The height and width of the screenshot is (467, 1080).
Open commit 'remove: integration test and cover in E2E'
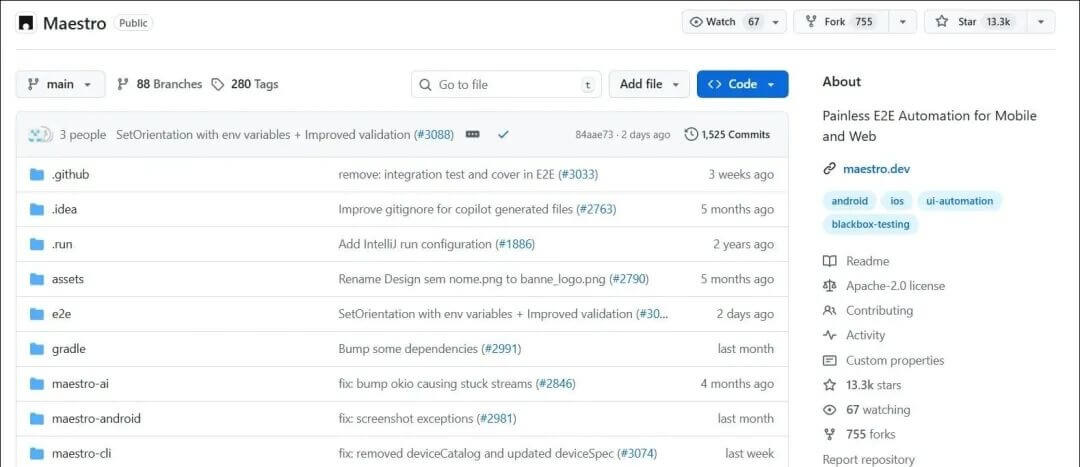447,175
